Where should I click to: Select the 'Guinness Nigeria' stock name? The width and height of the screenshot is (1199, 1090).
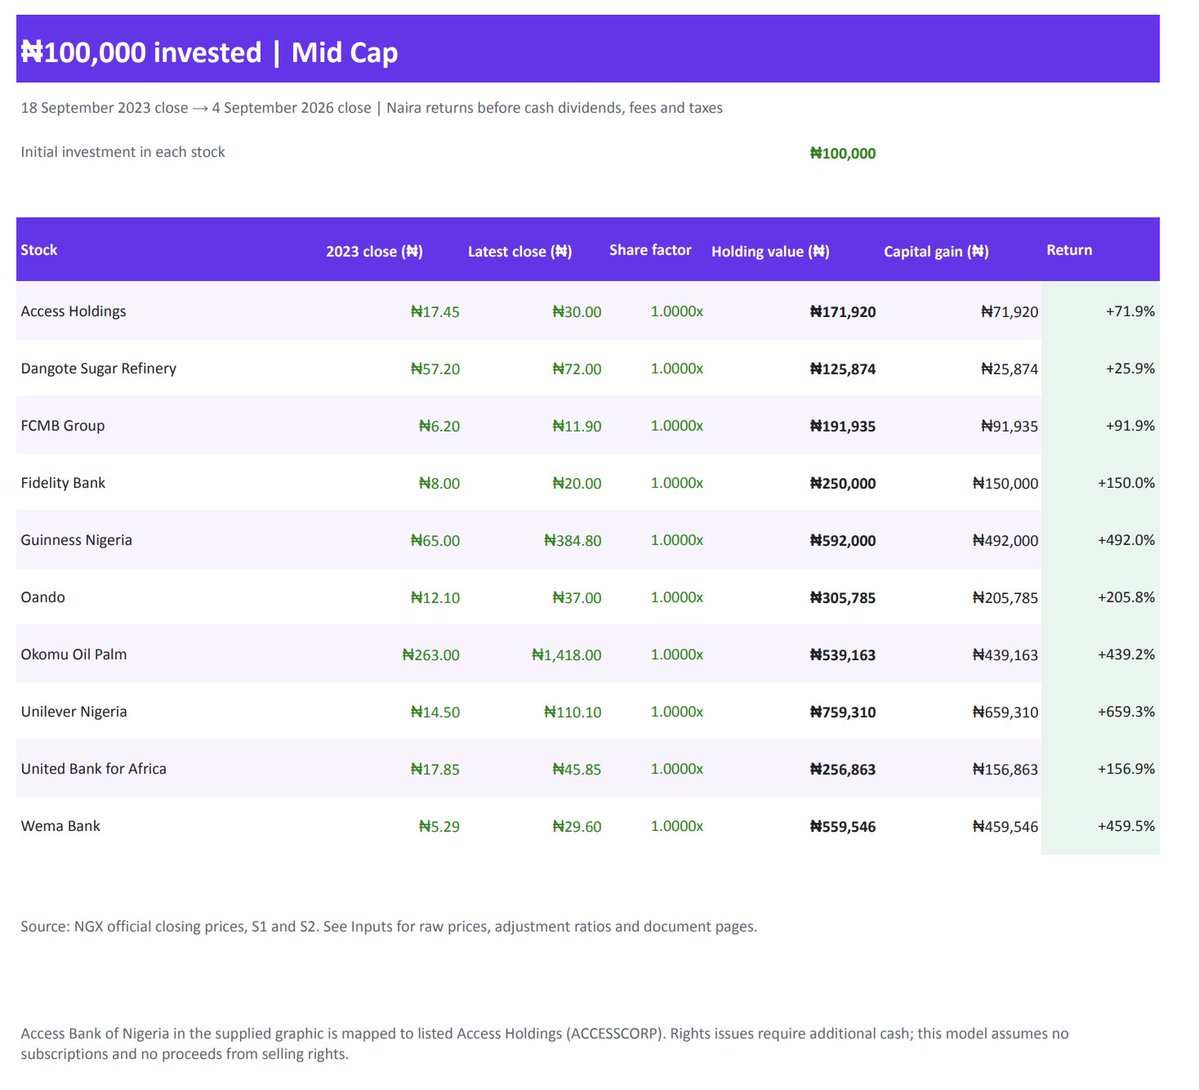(76, 540)
